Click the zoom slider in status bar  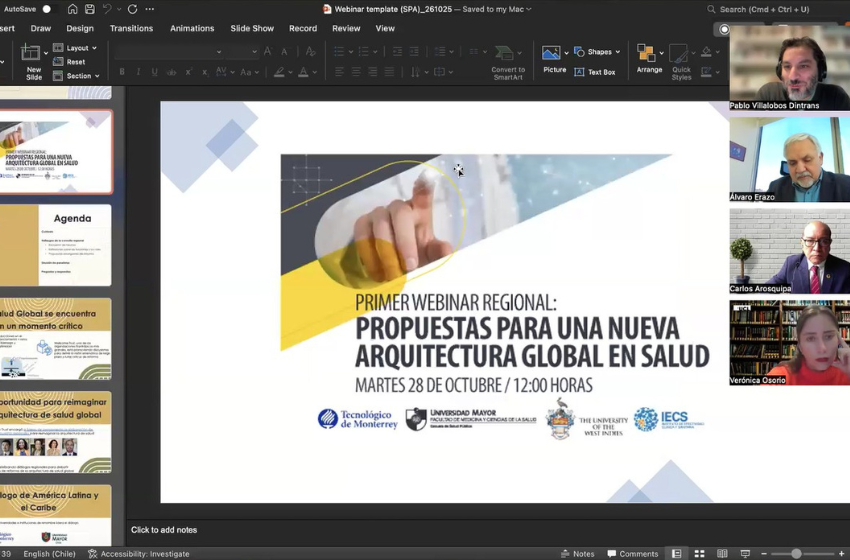click(x=797, y=553)
